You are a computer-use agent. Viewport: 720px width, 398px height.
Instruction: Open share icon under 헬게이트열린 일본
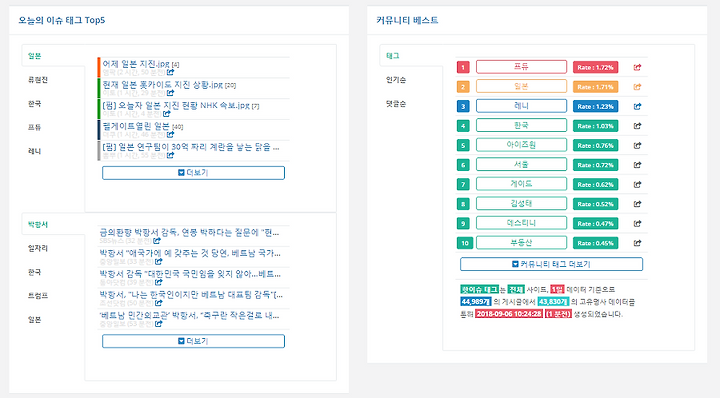[170, 135]
